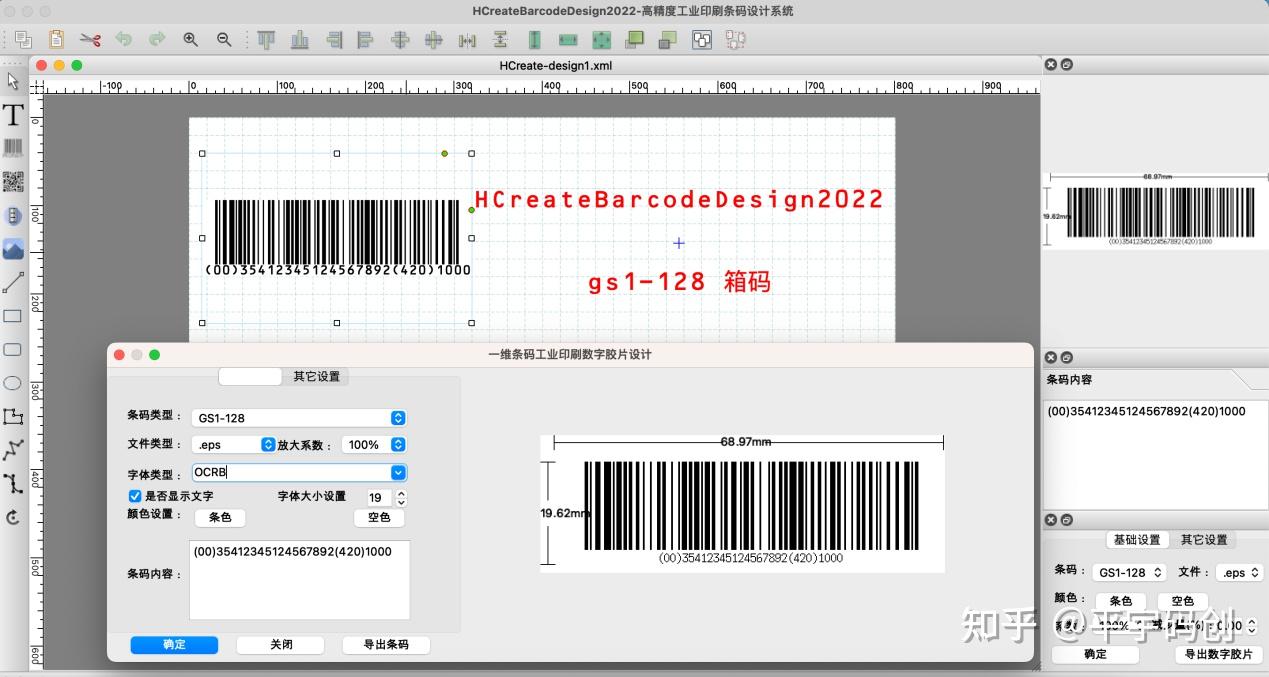The image size is (1269, 677).
Task: Click inside the 条码内容 text field
Action: [299, 580]
